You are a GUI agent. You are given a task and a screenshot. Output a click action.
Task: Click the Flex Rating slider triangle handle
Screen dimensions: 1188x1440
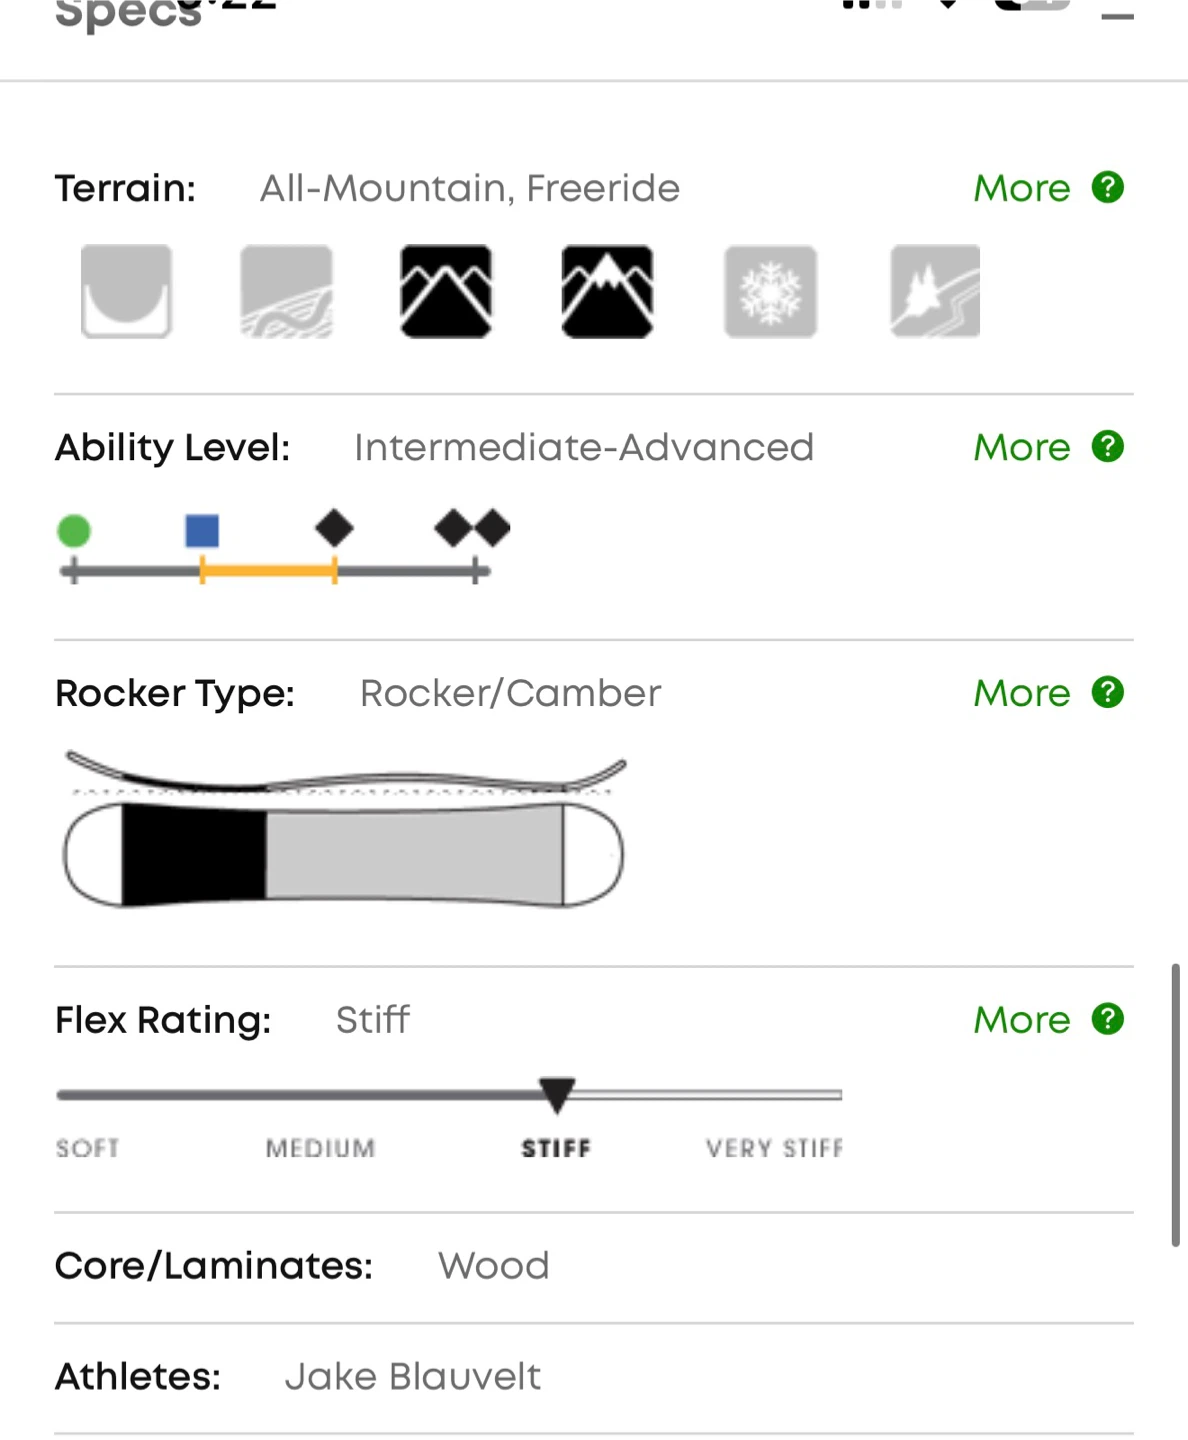(x=557, y=1093)
